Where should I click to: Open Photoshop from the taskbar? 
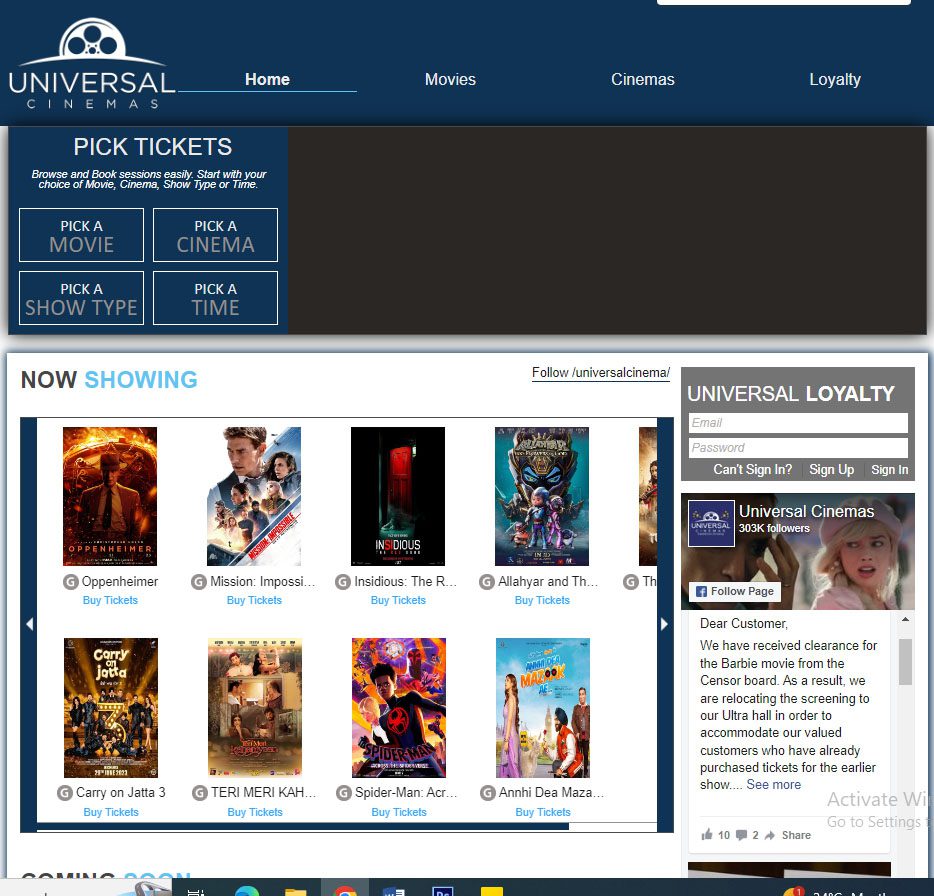pos(442,890)
